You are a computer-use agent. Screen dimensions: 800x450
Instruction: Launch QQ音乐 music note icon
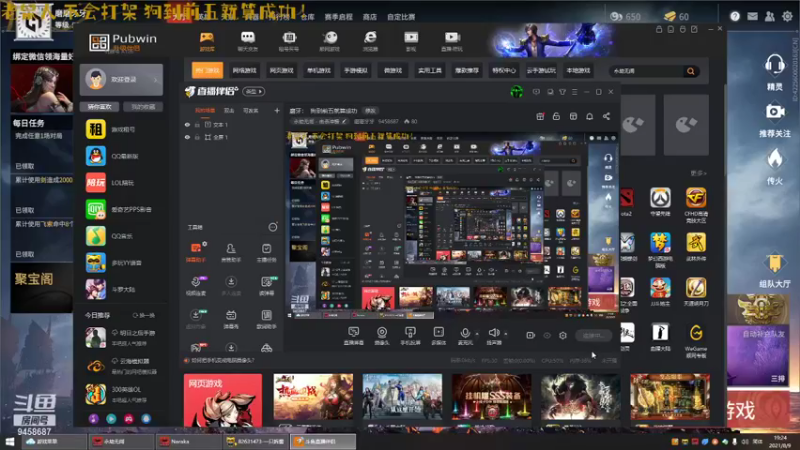(x=95, y=236)
